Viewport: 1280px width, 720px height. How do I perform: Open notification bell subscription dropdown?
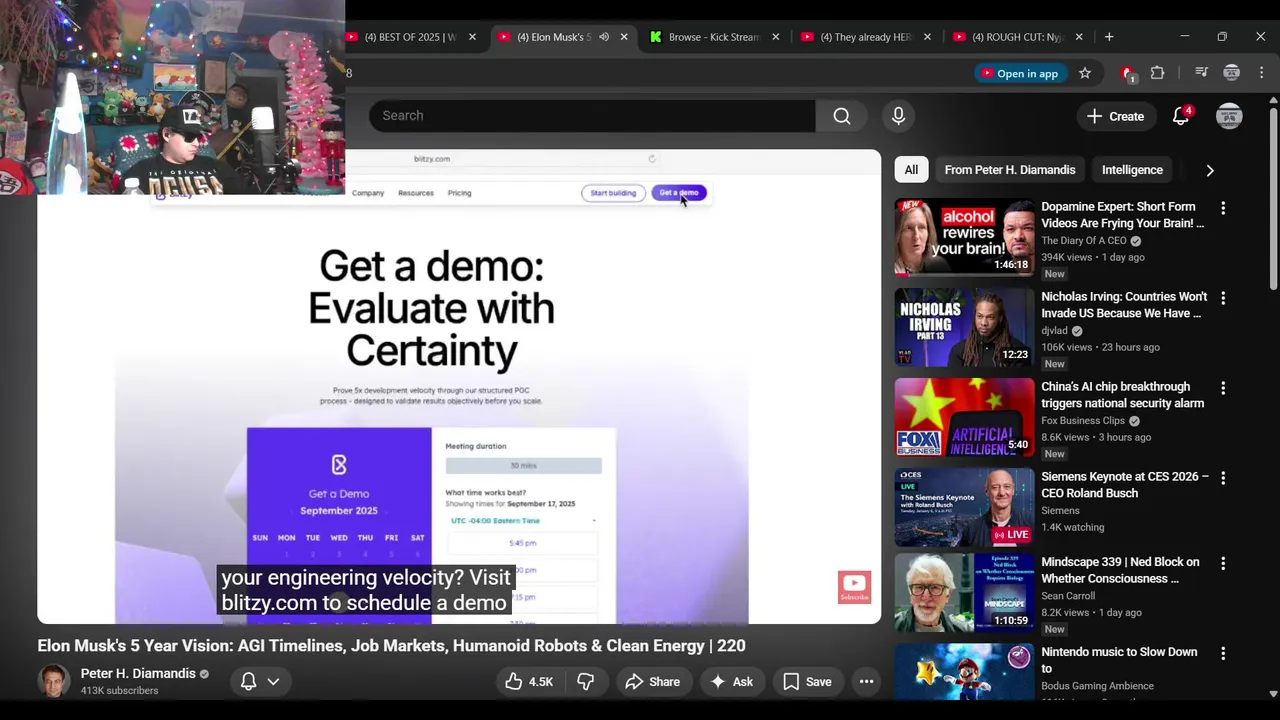point(260,682)
